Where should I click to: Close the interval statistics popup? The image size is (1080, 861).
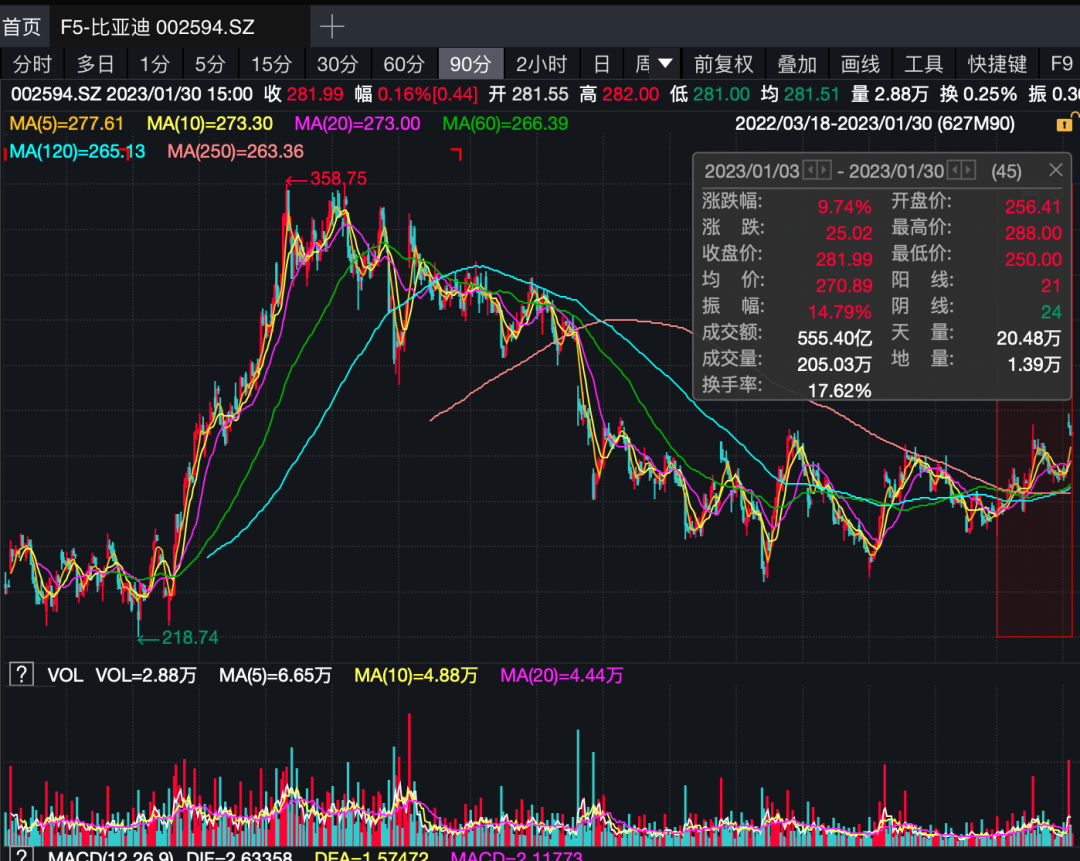point(1055,170)
